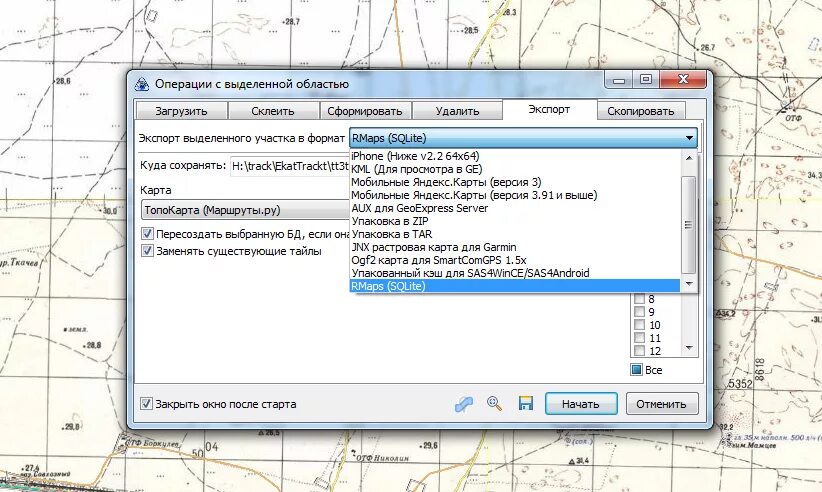Choose Мобильные Яндекс.Карты (версия 3) option
This screenshot has width=822, height=492.
[x=515, y=182]
